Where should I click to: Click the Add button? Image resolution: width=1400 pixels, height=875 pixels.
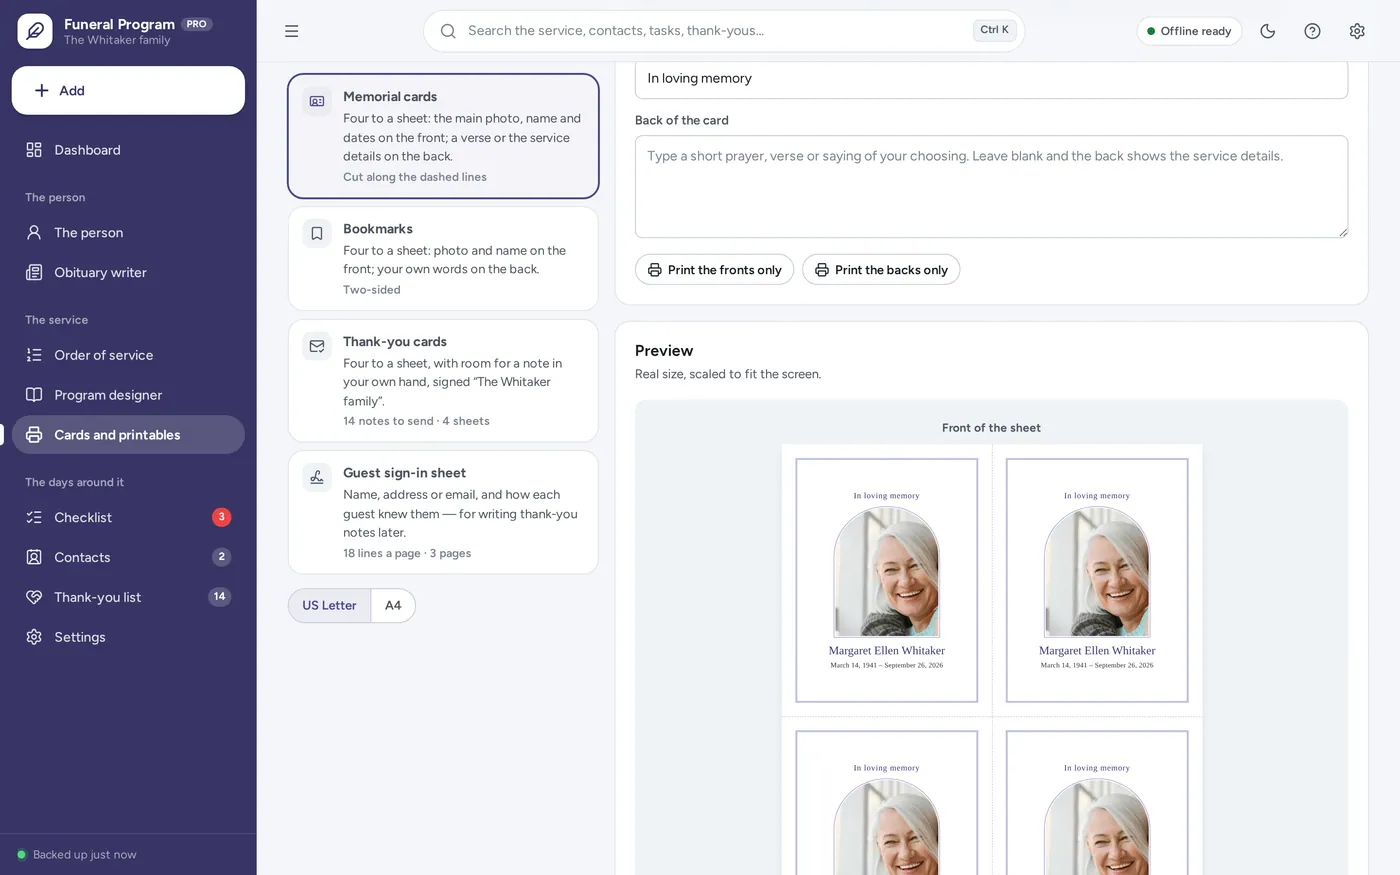[128, 90]
